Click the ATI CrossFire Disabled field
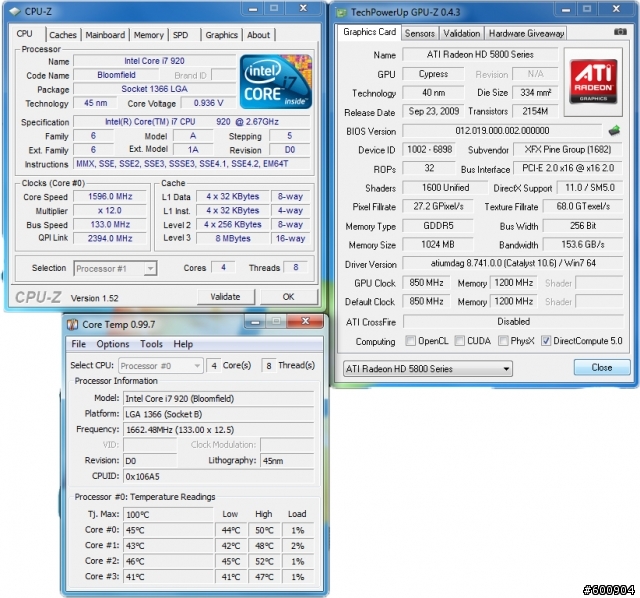The width and height of the screenshot is (640, 598). click(513, 322)
